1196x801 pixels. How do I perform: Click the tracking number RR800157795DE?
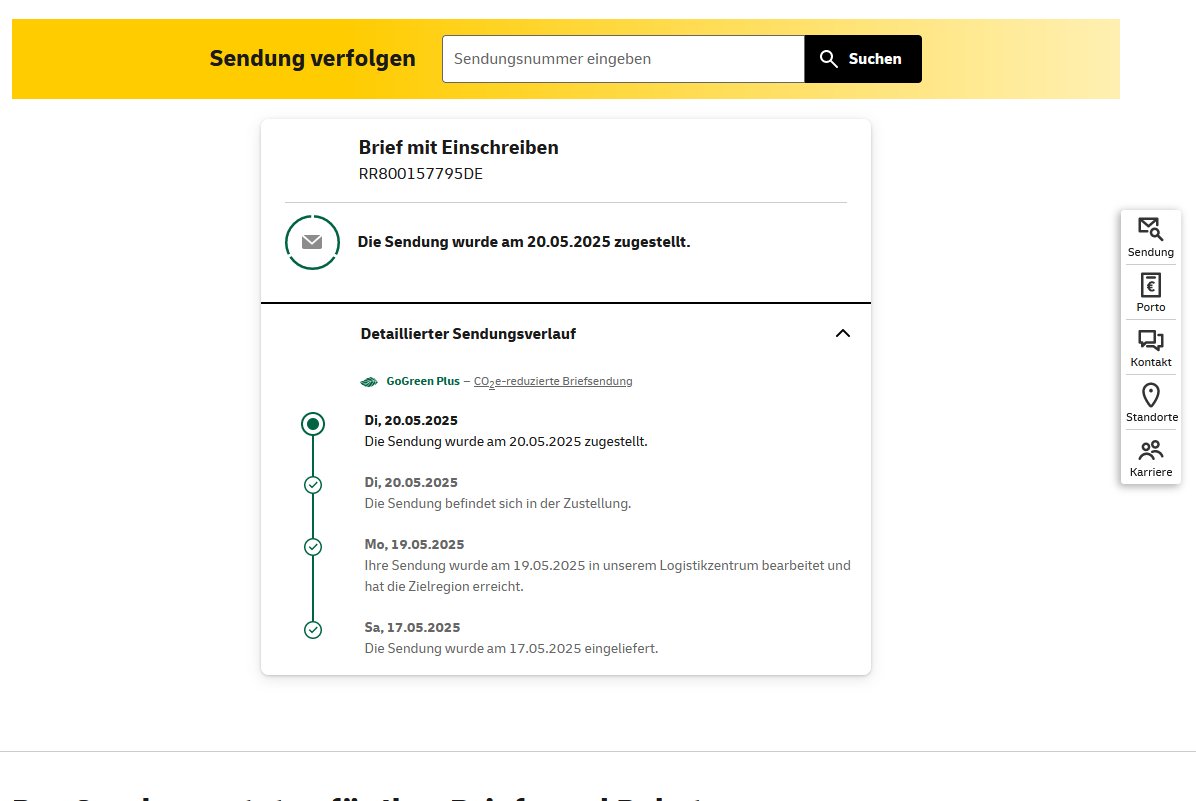point(421,174)
